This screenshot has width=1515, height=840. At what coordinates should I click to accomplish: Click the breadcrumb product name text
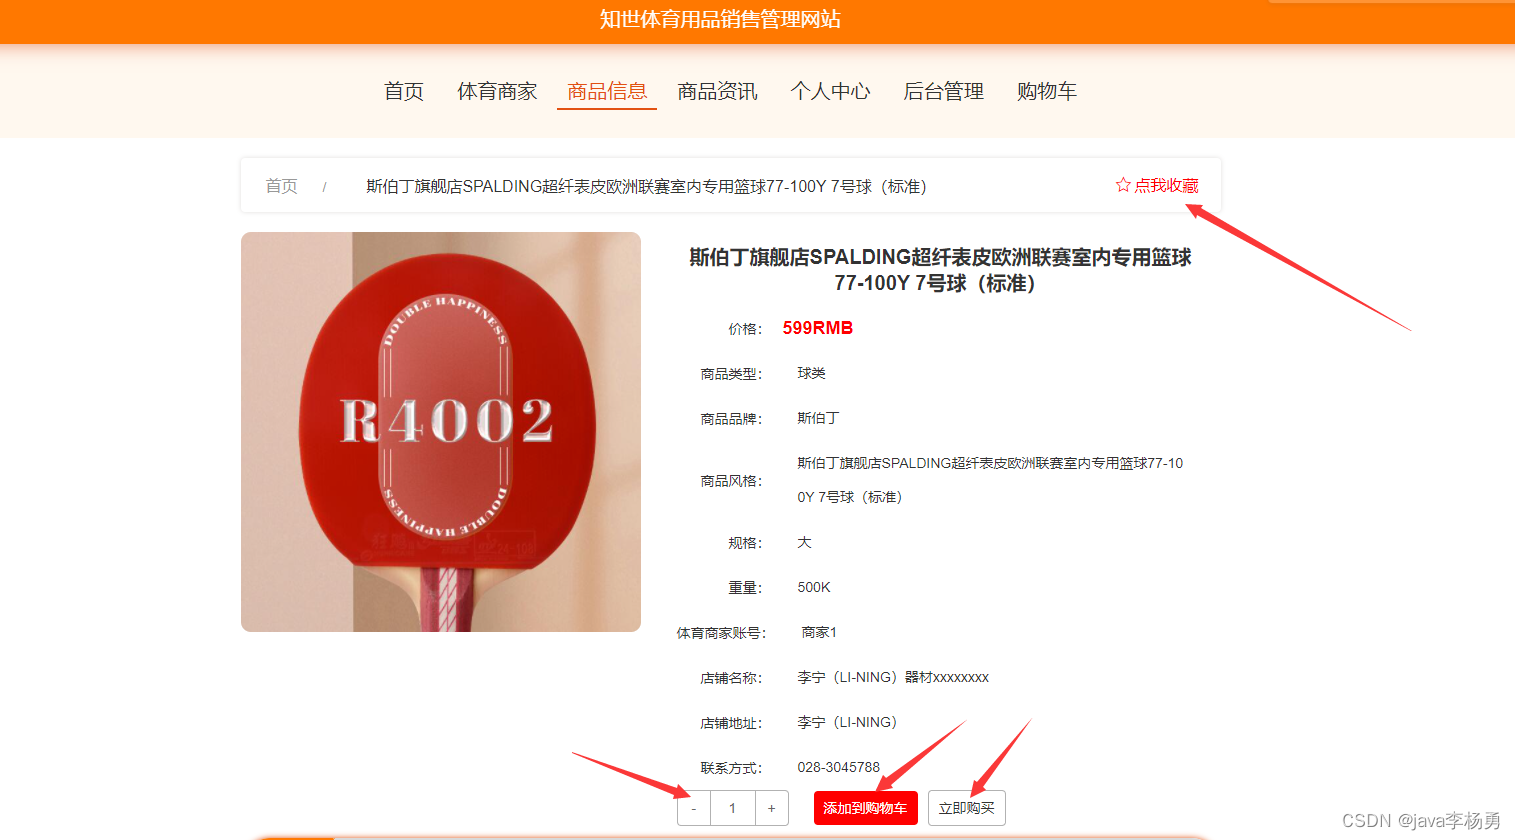pyautogui.click(x=646, y=186)
